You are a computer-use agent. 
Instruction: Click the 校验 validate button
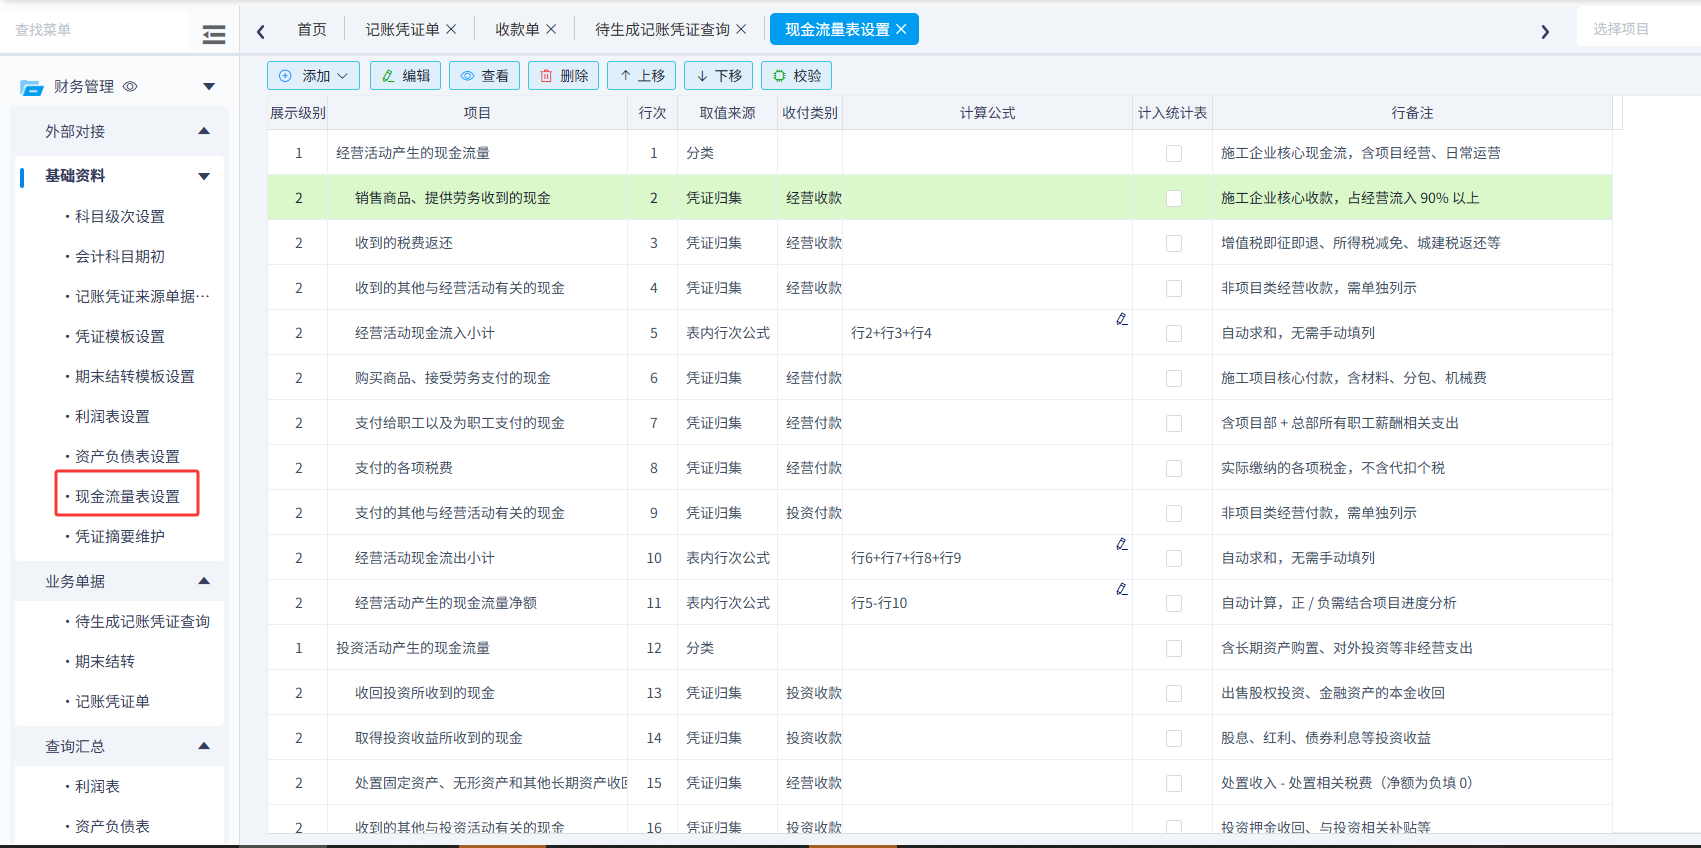[797, 76]
